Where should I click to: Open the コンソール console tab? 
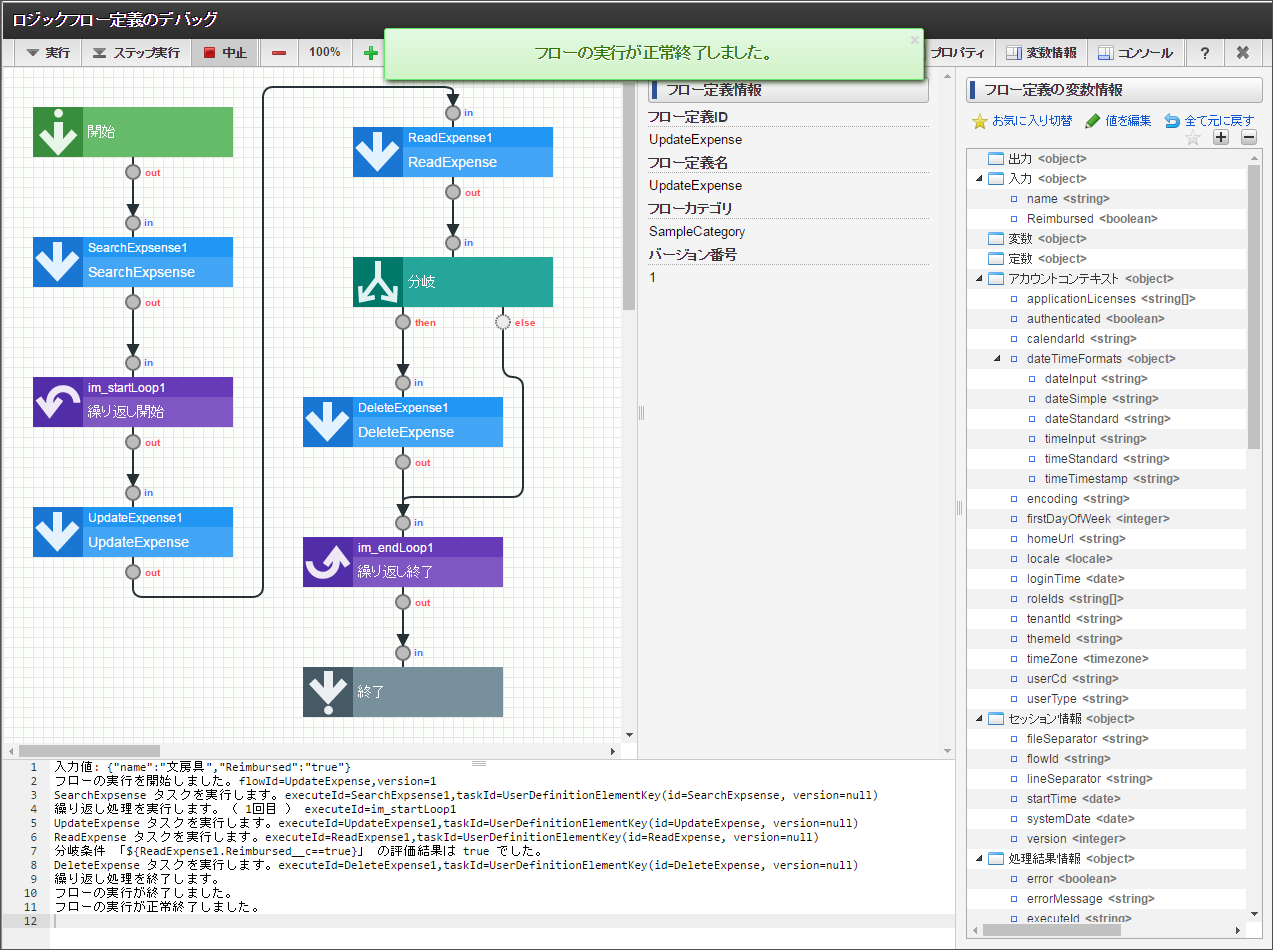pyautogui.click(x=1136, y=52)
